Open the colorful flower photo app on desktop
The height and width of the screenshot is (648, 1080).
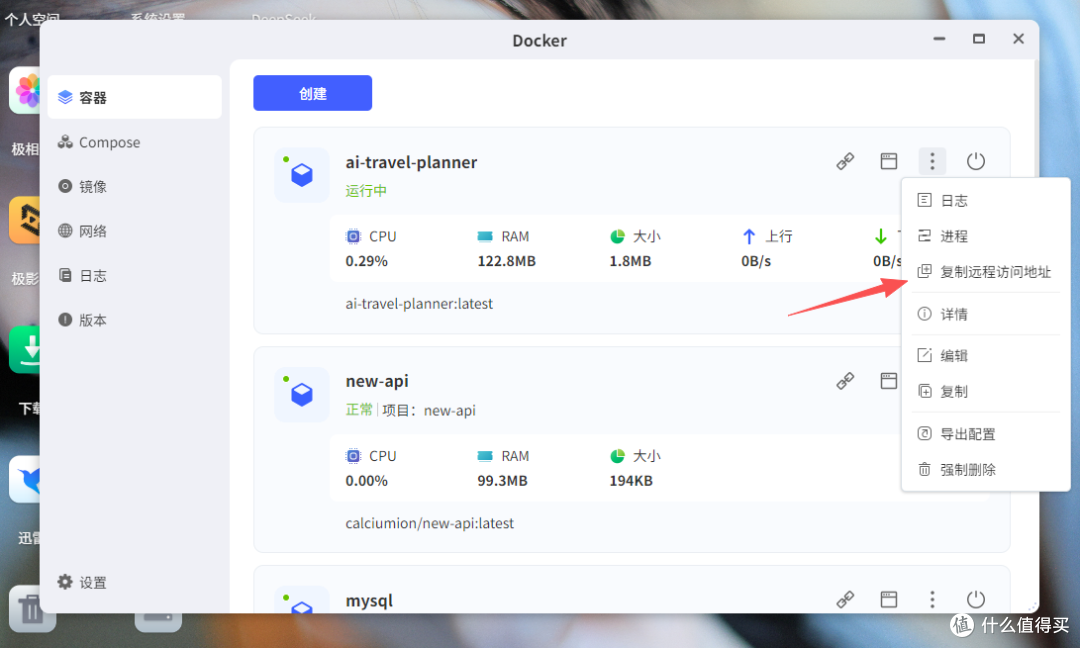pos(26,90)
